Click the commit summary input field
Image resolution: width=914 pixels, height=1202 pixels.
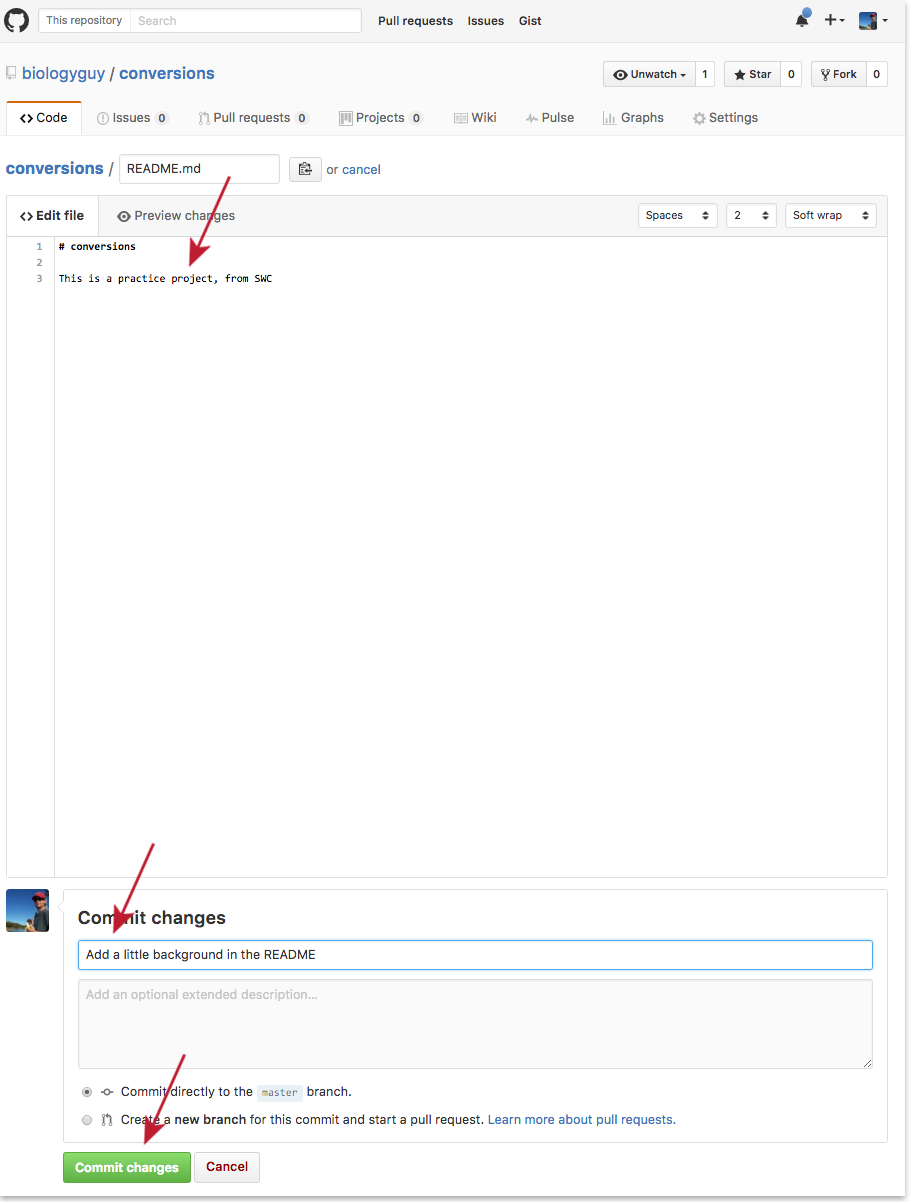(475, 955)
